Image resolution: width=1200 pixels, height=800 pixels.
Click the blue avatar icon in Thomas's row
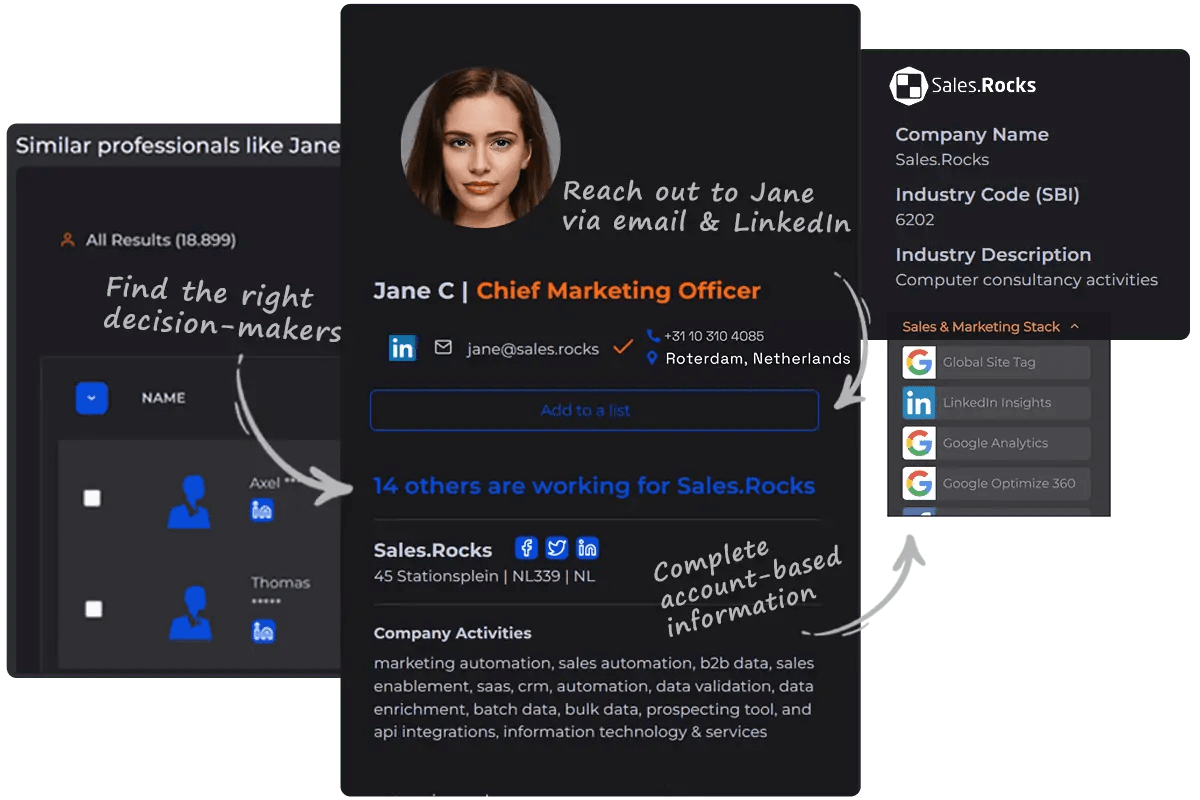click(190, 612)
